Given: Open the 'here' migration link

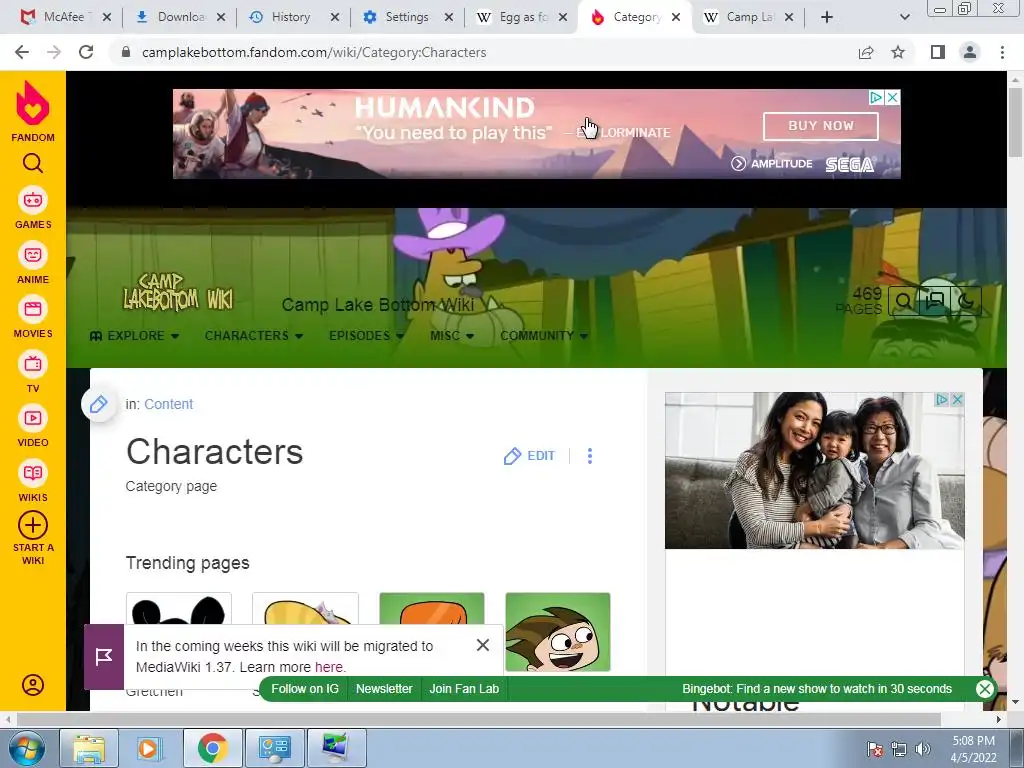Looking at the screenshot, I should coord(328,667).
